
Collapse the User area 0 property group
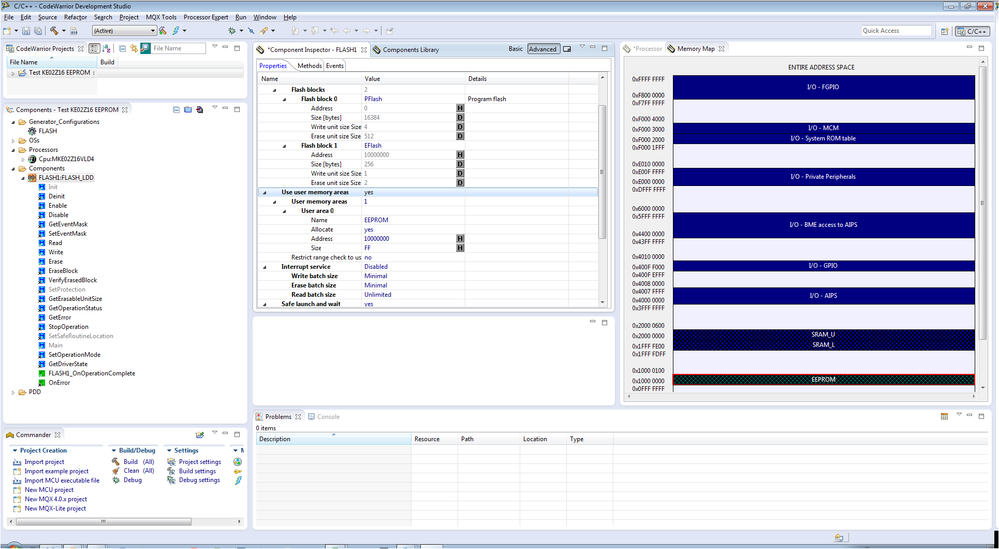(285, 211)
